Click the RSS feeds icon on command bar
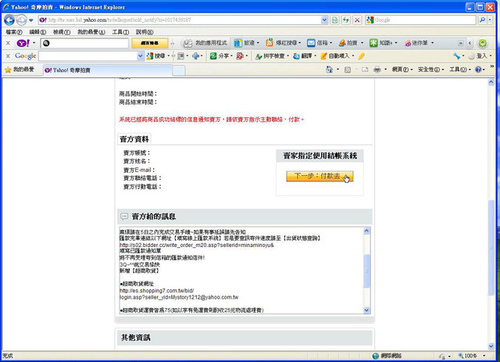The height and width of the screenshot is (362, 500). [347, 70]
